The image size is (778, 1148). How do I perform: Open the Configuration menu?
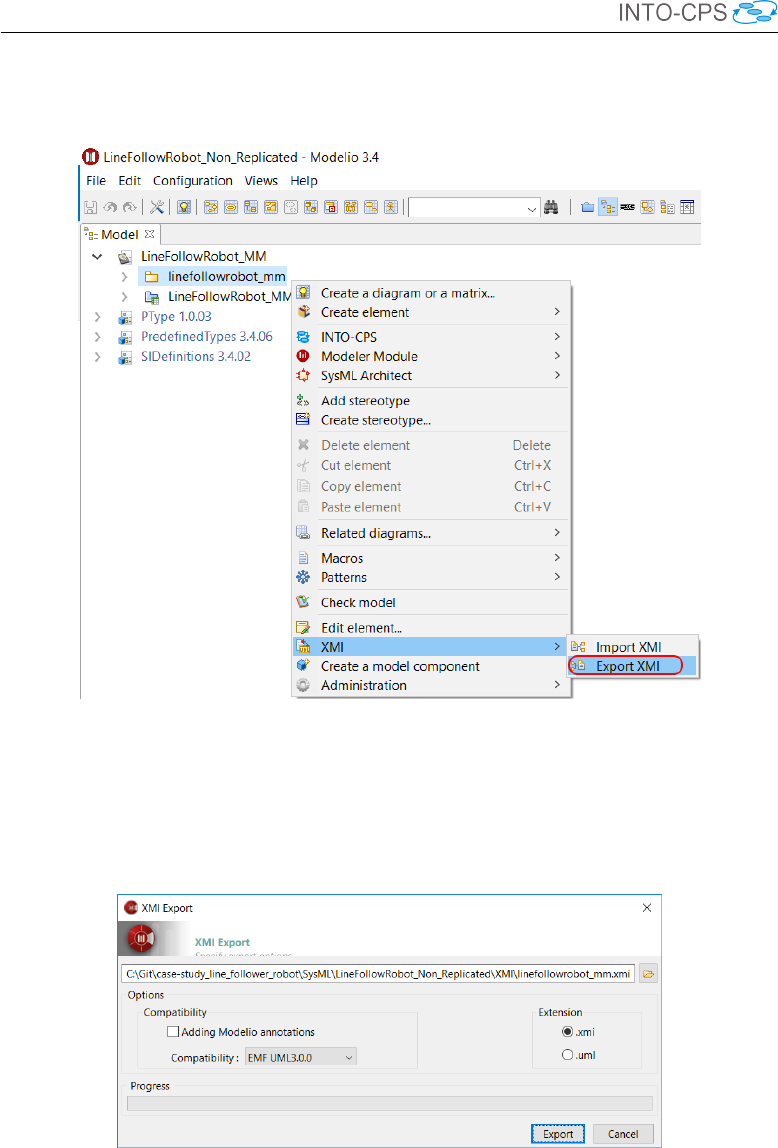point(192,181)
